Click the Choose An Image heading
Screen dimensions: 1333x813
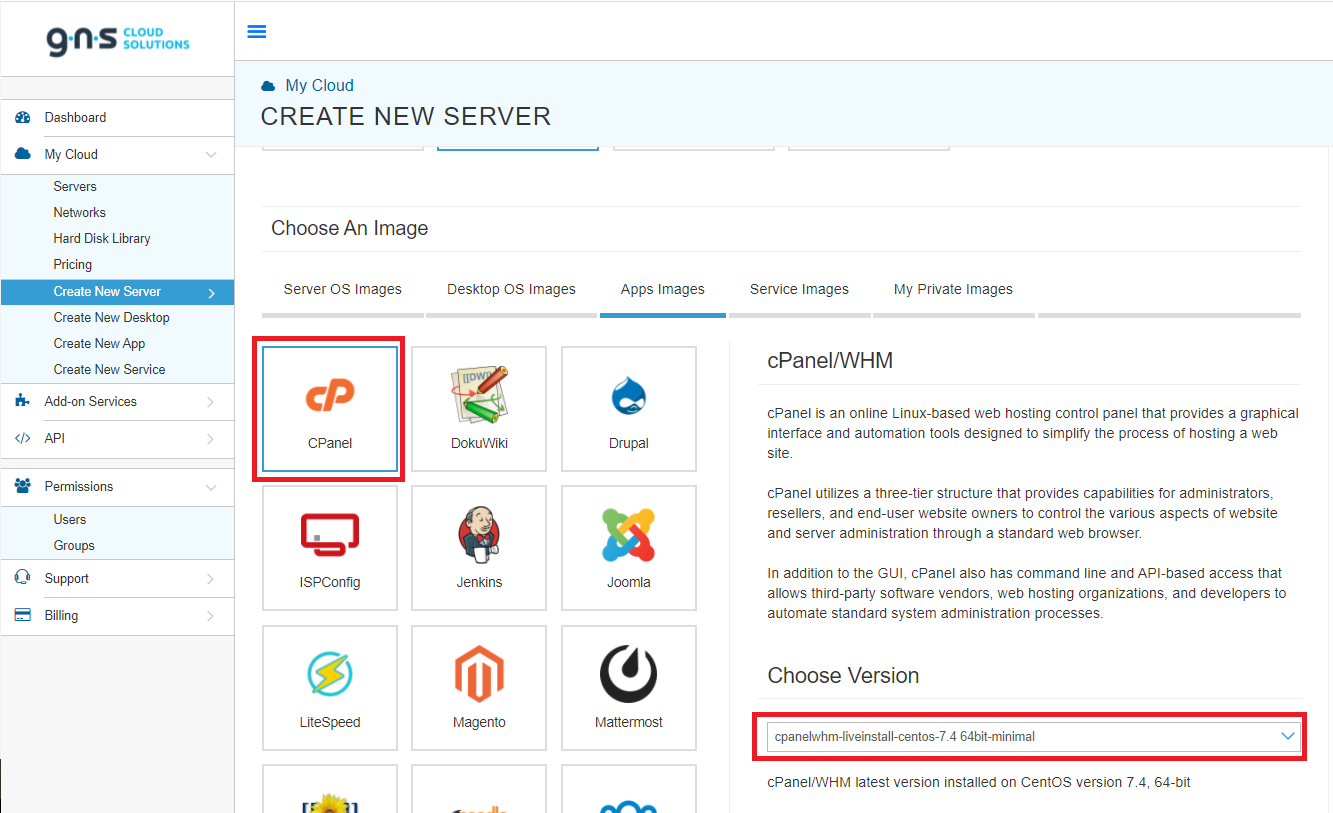tap(349, 228)
